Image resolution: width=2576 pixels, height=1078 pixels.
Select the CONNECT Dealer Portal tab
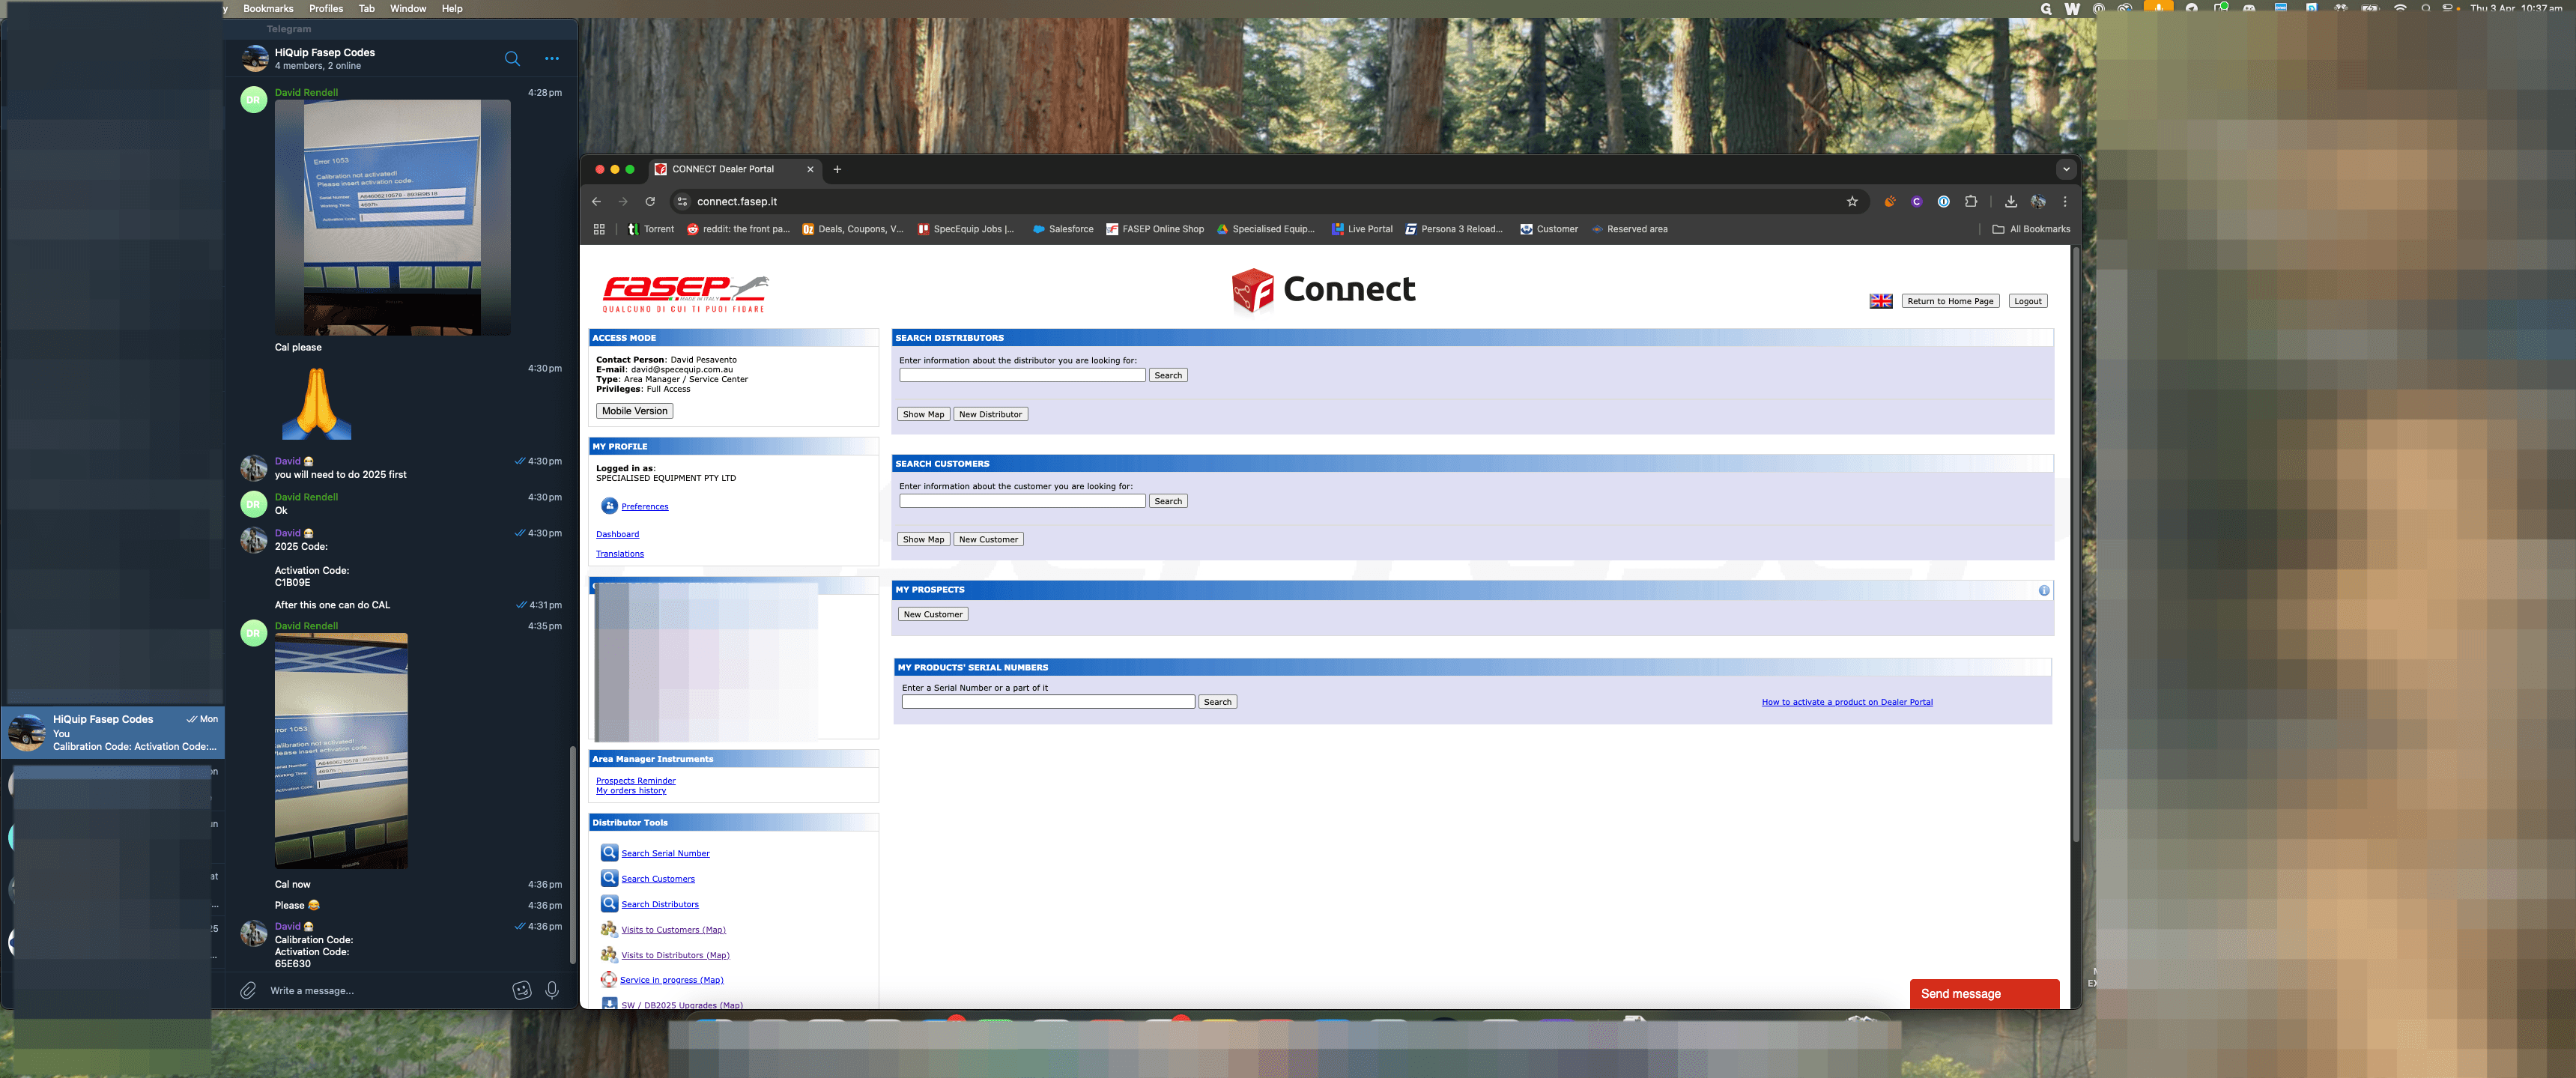735,169
